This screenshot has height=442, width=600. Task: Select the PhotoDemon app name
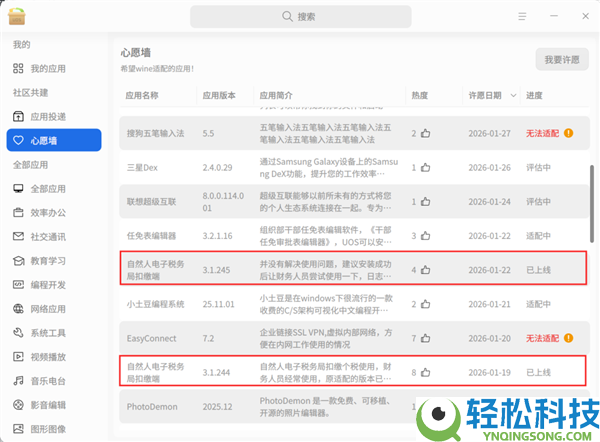(152, 406)
